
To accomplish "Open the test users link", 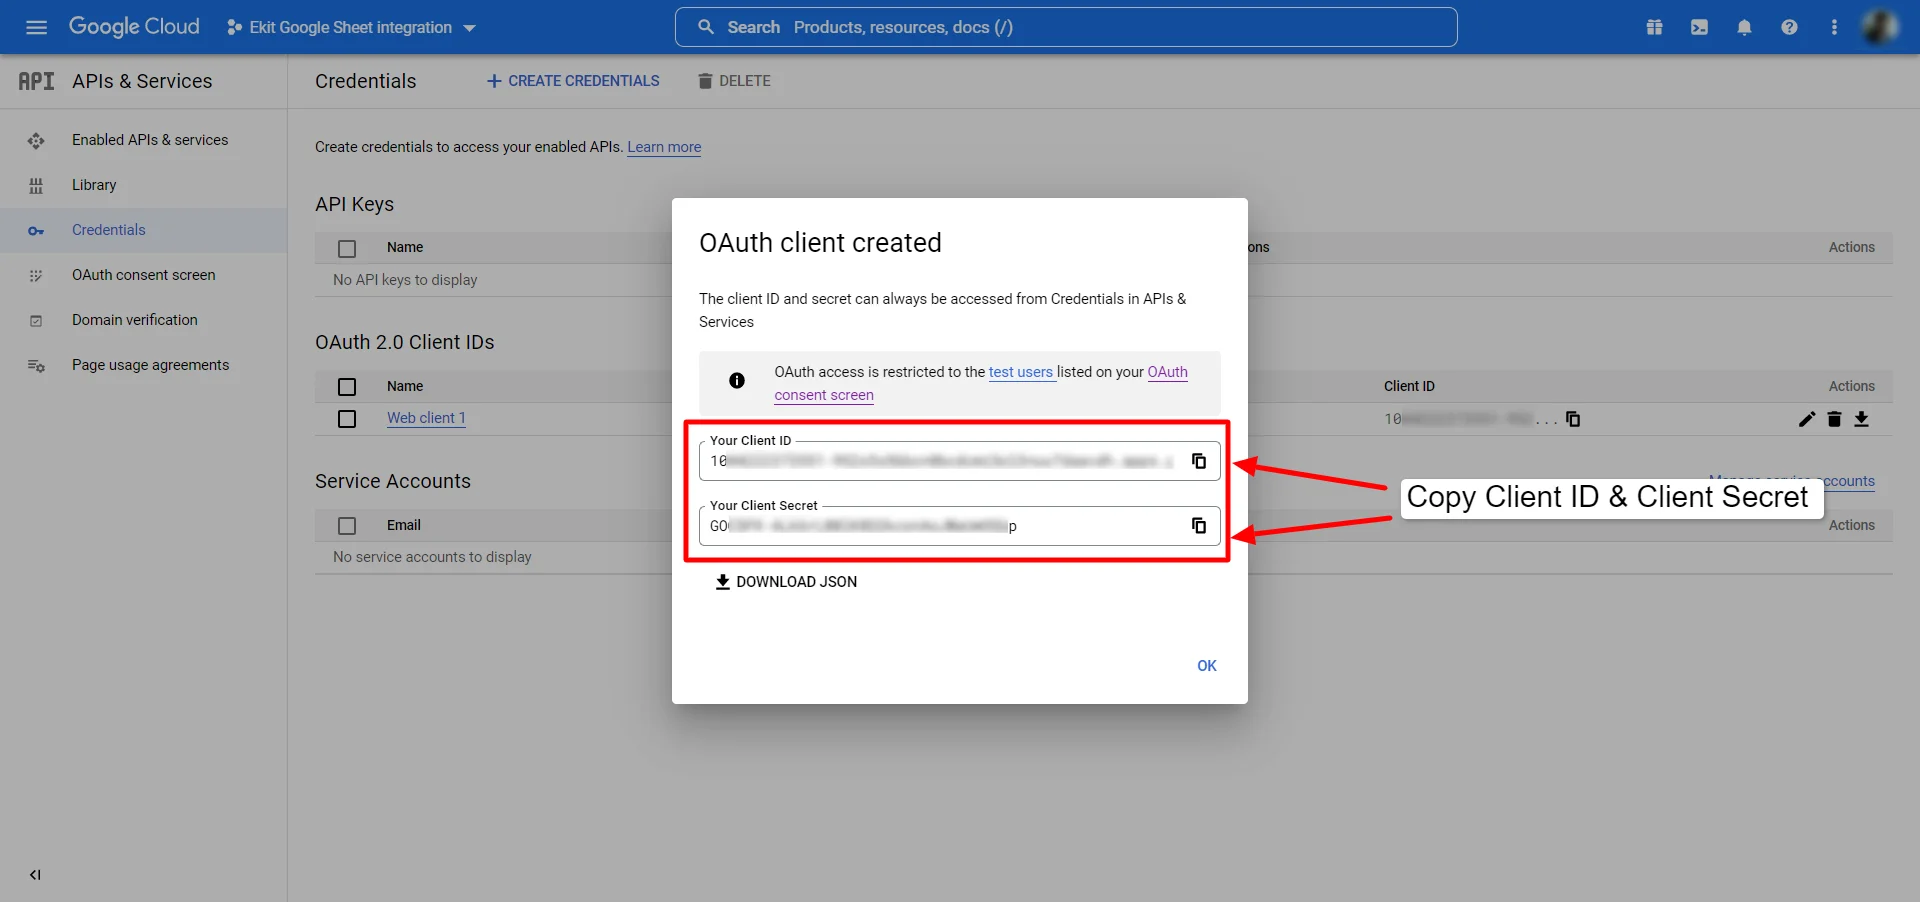I will (1021, 372).
